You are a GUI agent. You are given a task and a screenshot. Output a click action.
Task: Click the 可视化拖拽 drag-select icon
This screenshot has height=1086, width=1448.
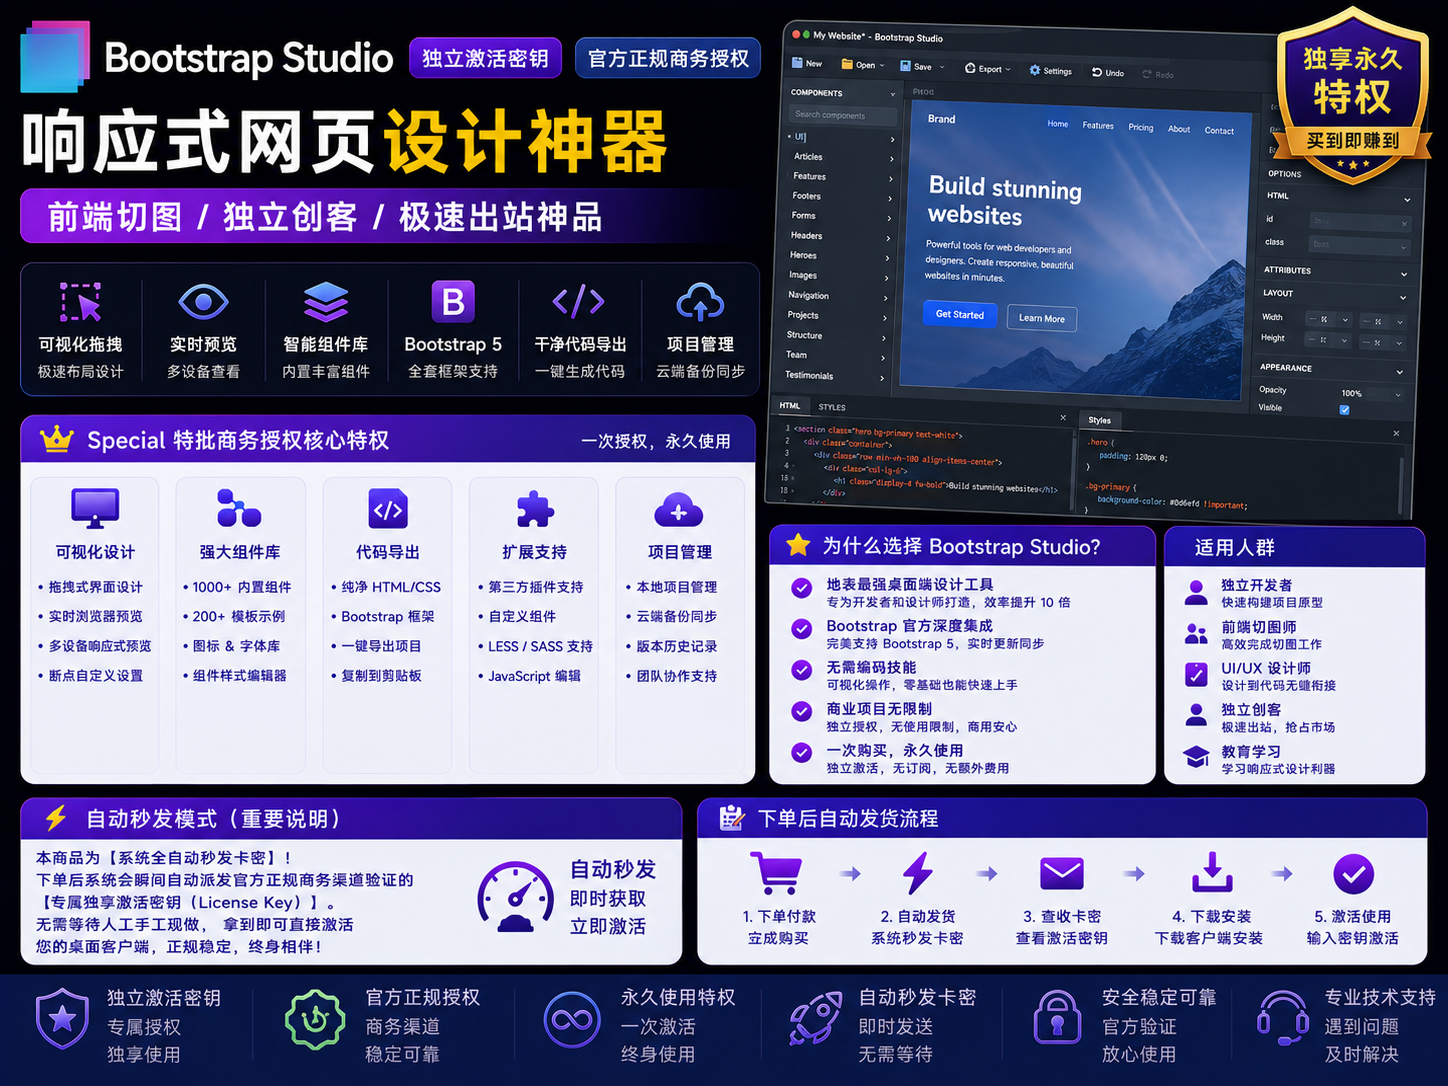(81, 302)
